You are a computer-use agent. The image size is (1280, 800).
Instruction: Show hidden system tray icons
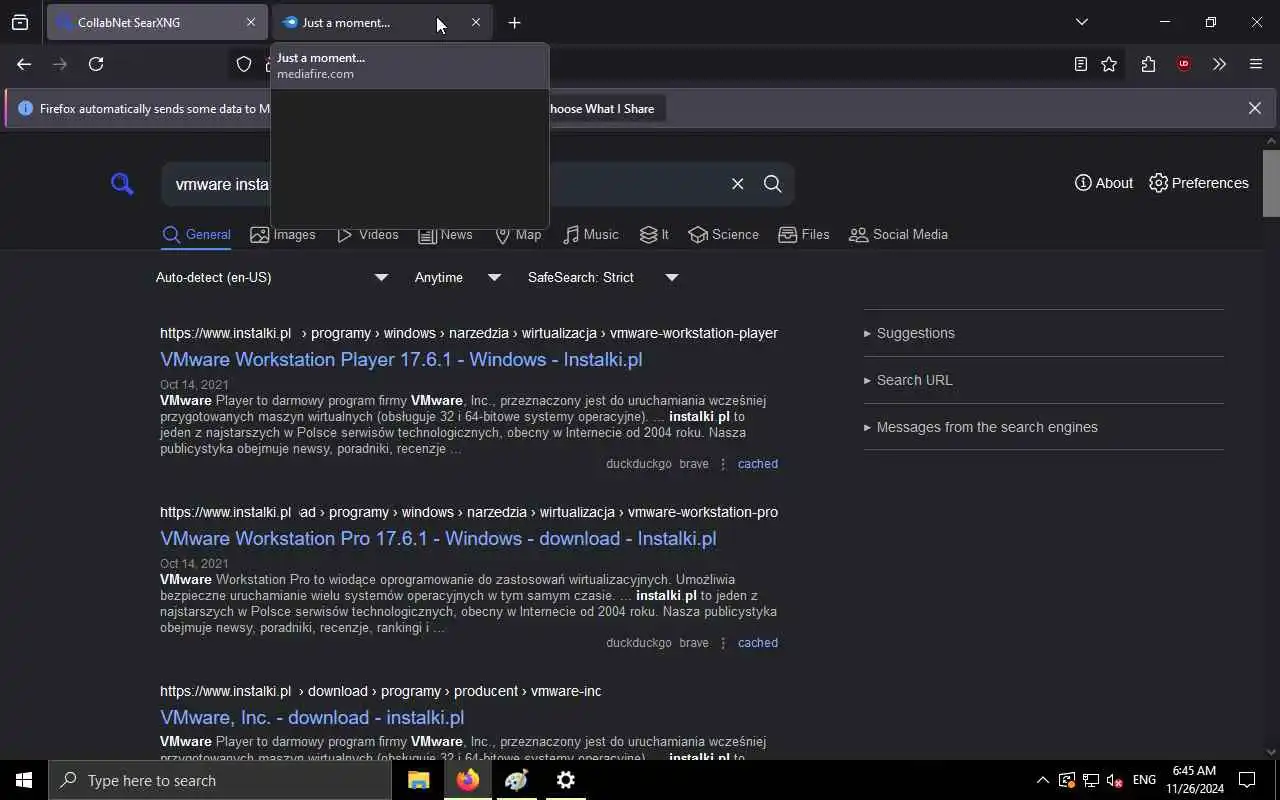[1042, 780]
